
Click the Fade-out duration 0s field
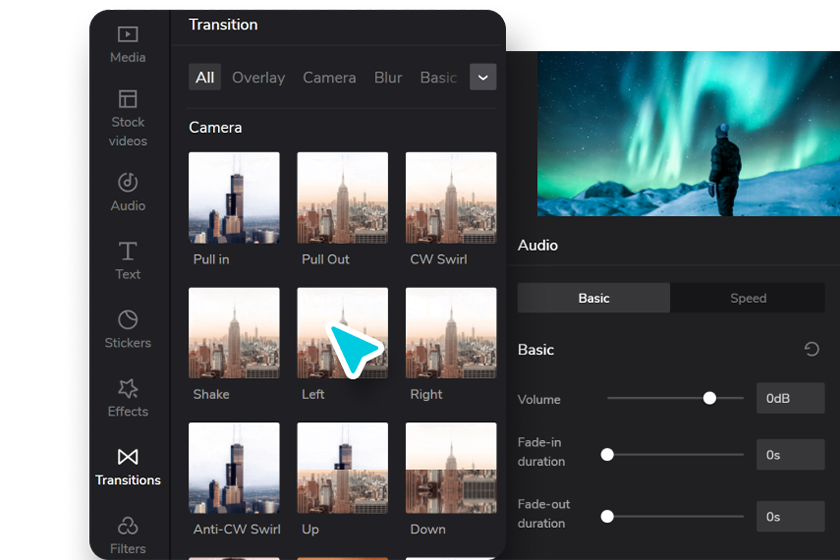click(x=790, y=517)
